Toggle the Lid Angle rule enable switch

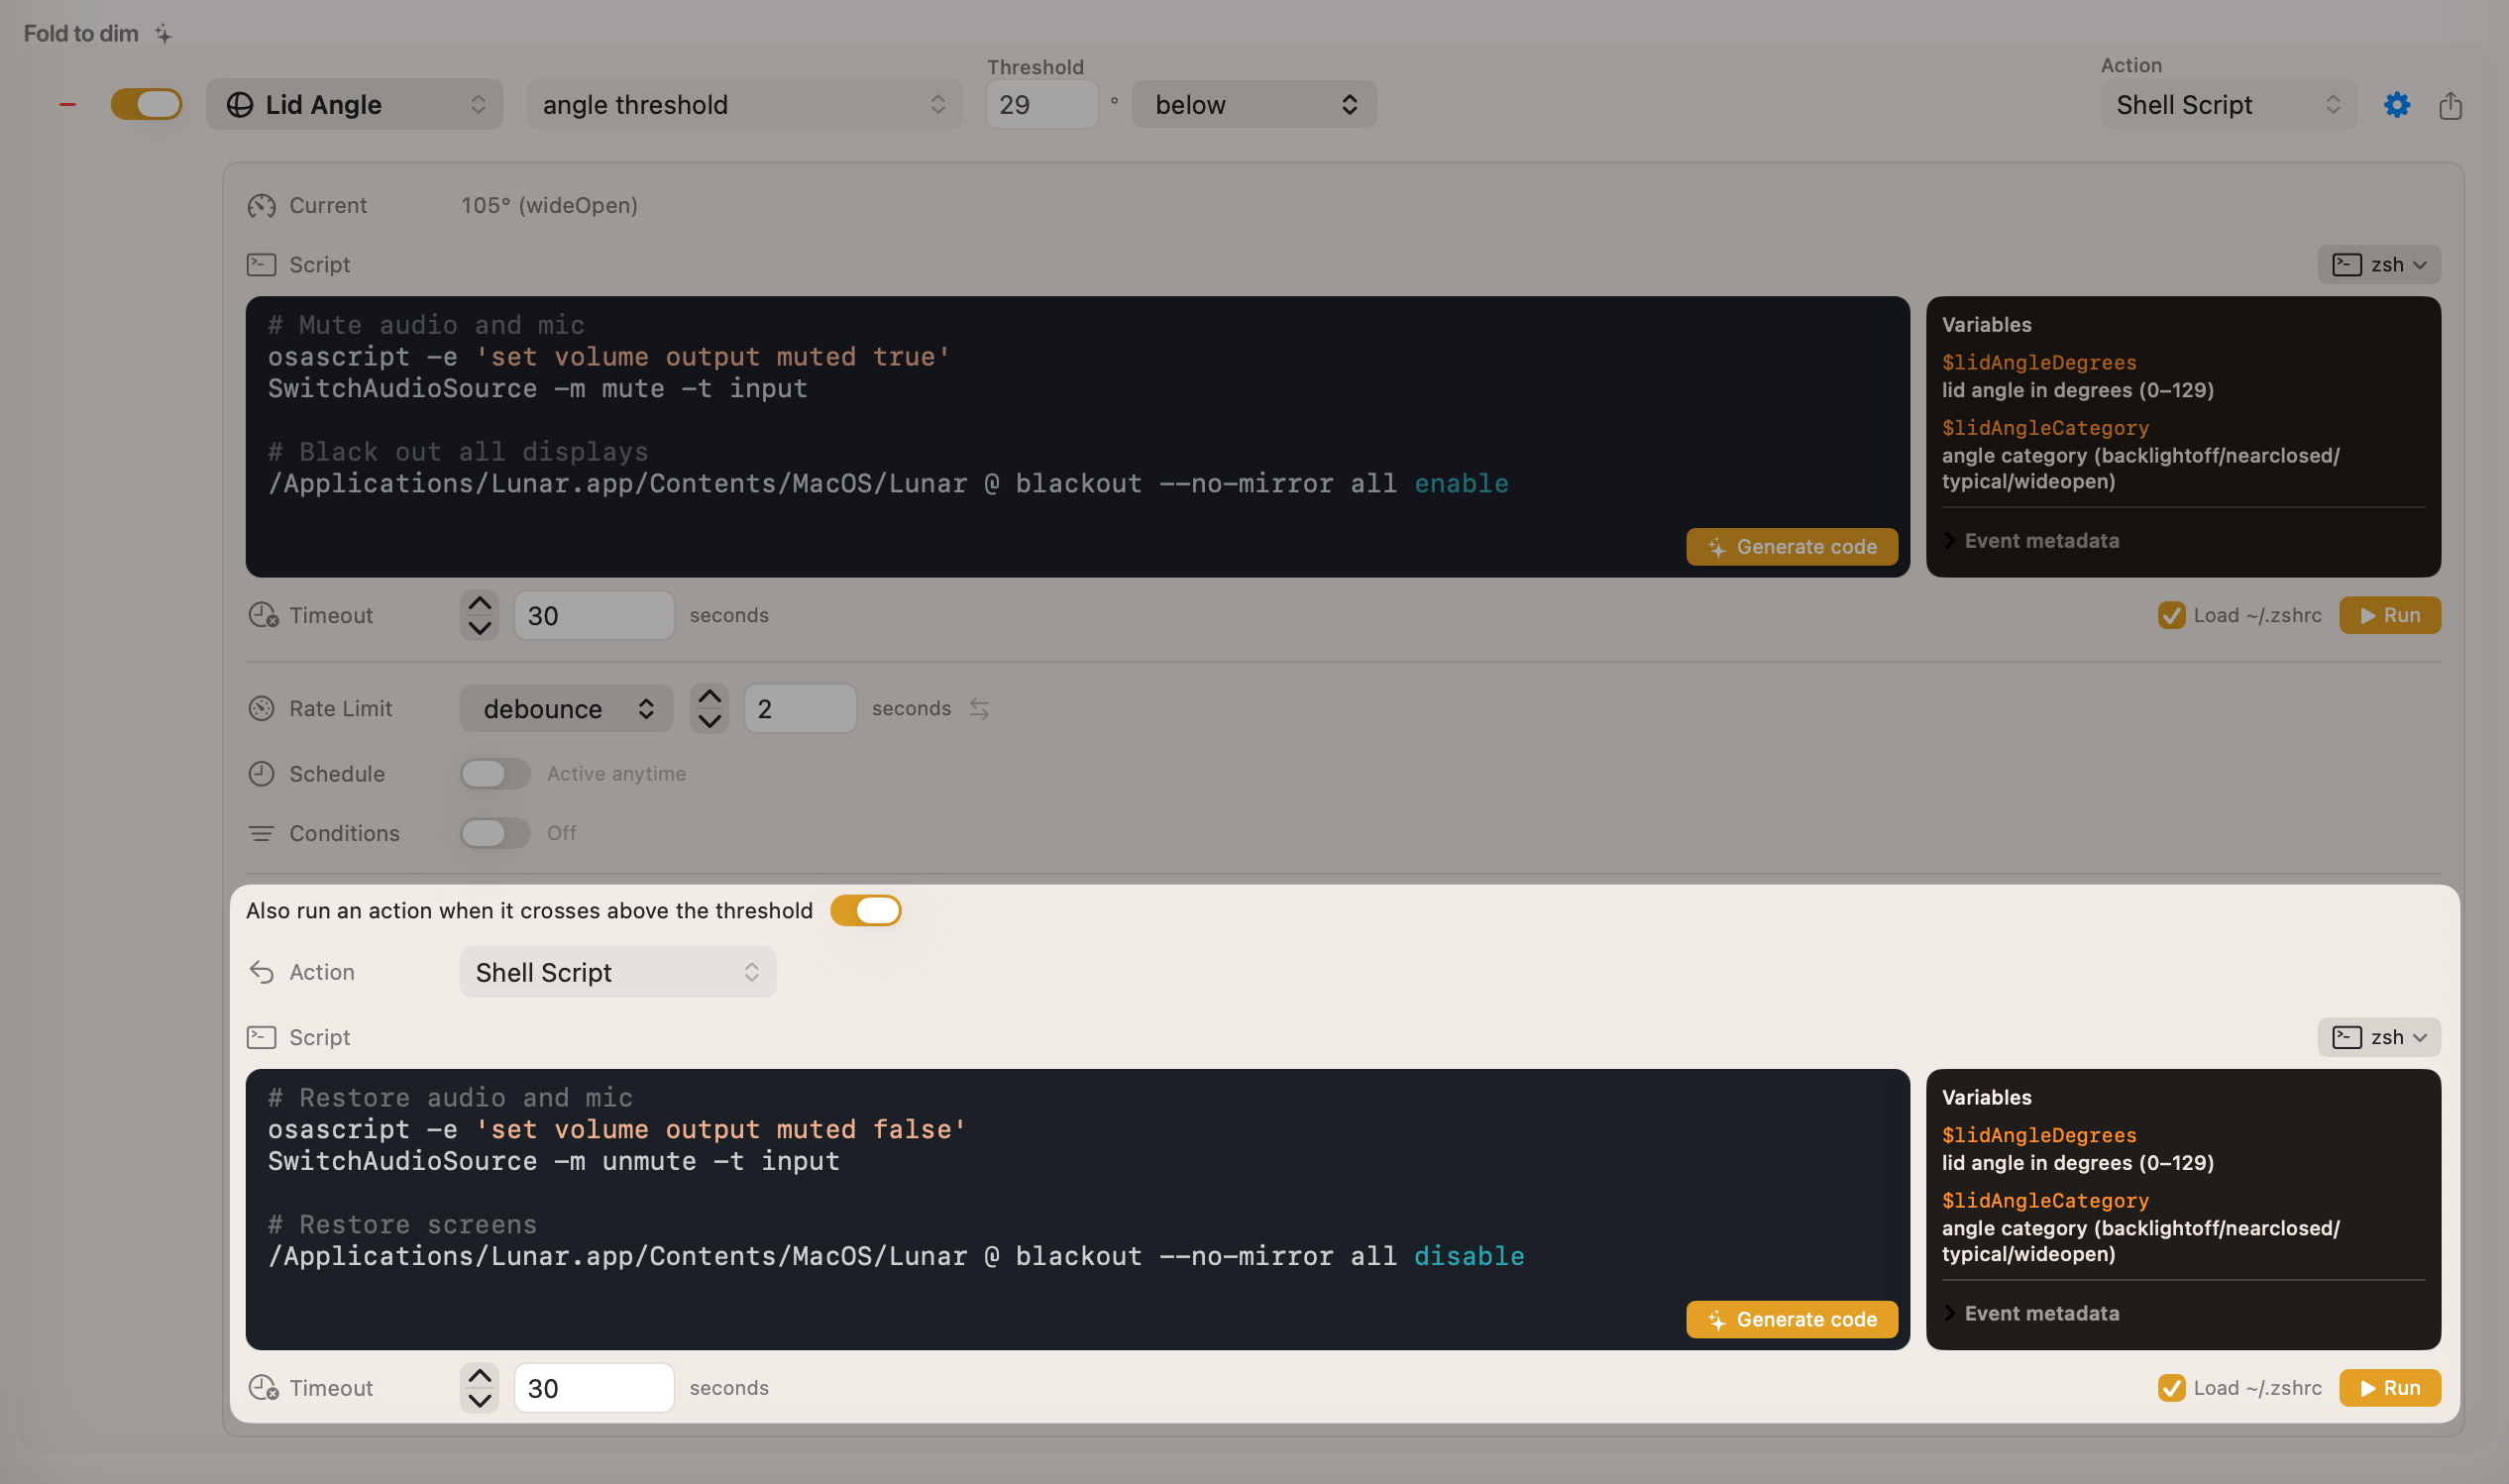(146, 105)
